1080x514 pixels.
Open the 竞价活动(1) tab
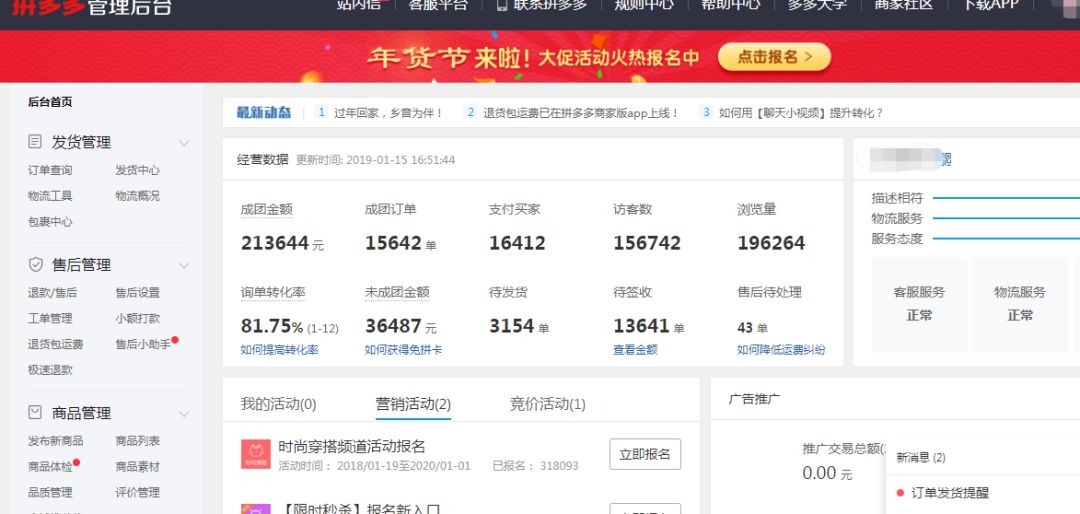click(548, 404)
